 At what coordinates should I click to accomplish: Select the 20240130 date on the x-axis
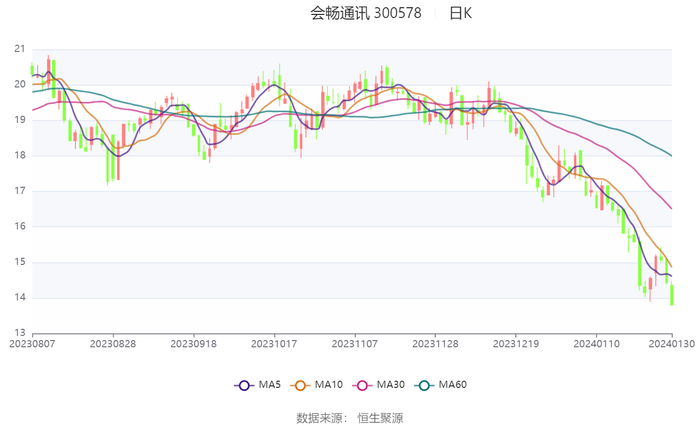(x=671, y=343)
